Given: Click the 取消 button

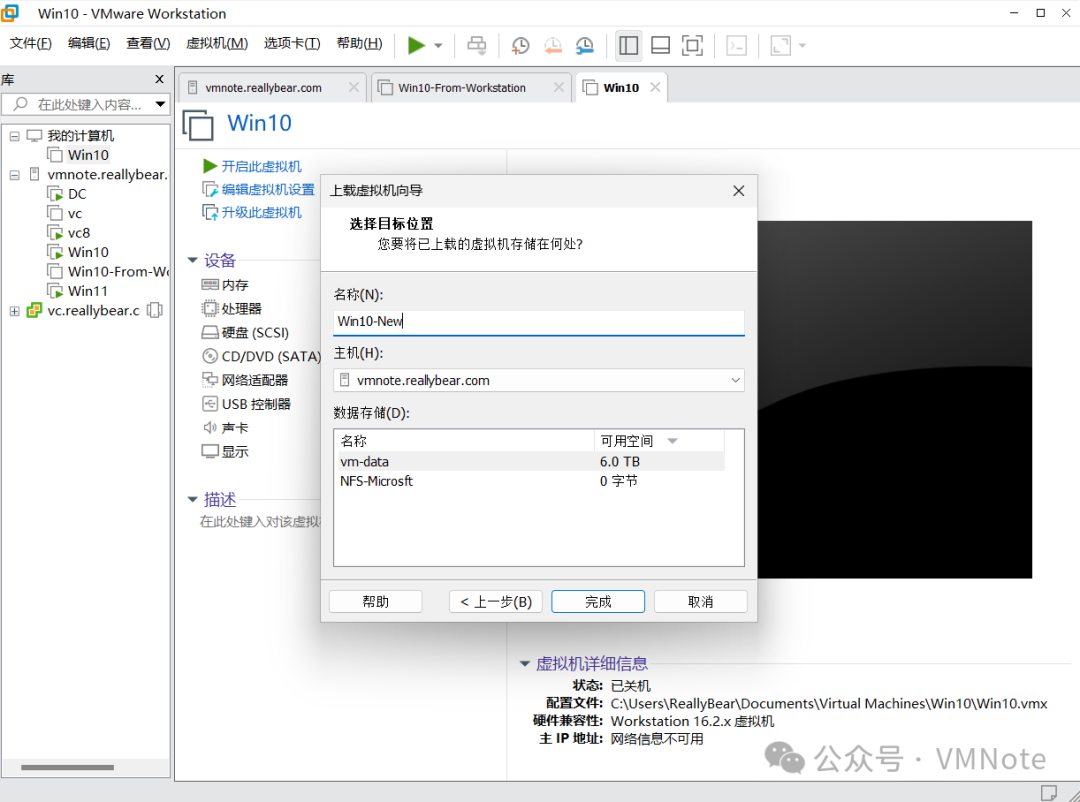Looking at the screenshot, I should 700,602.
